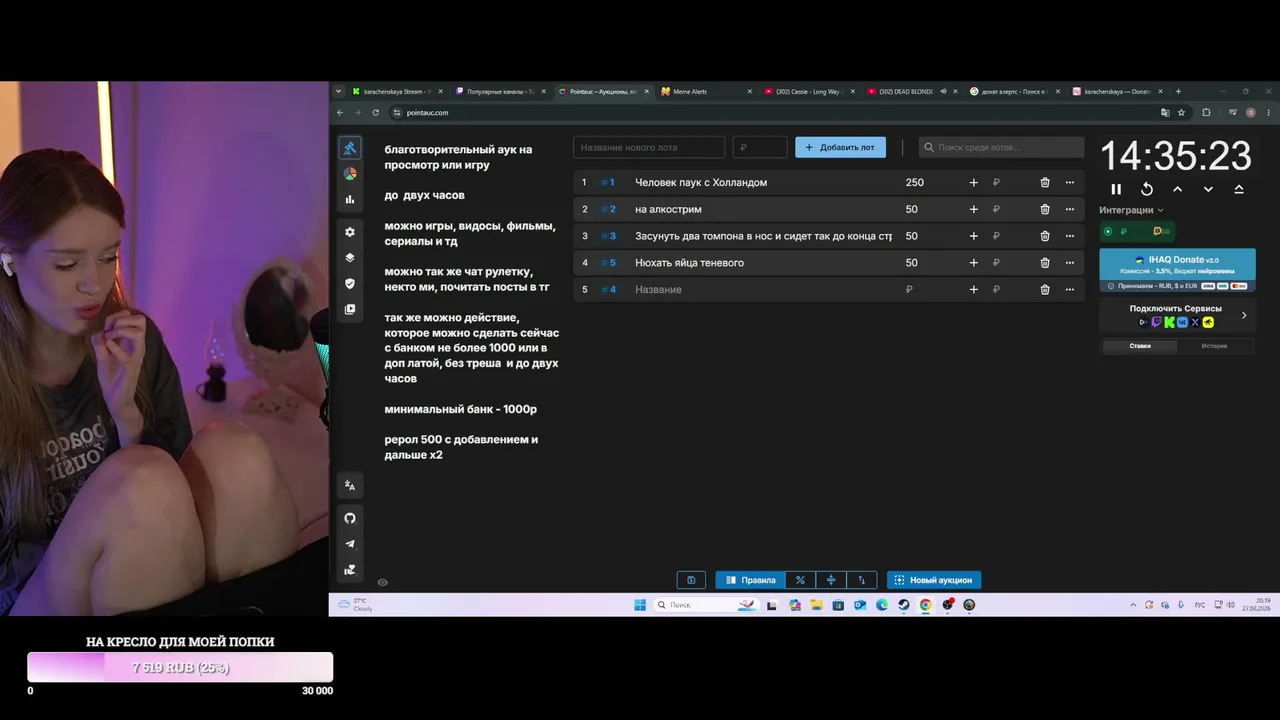Bookmark this page with star icon
This screenshot has height=720, width=1280.
(x=1181, y=112)
